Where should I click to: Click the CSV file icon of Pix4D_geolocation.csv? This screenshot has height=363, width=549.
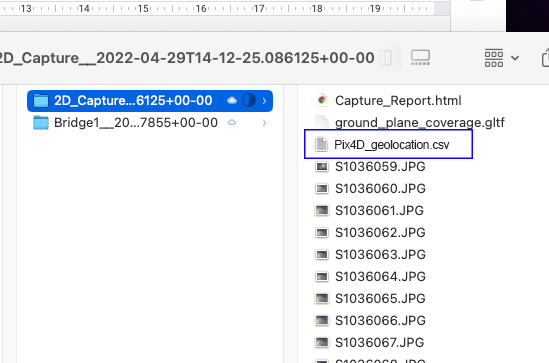pos(321,144)
